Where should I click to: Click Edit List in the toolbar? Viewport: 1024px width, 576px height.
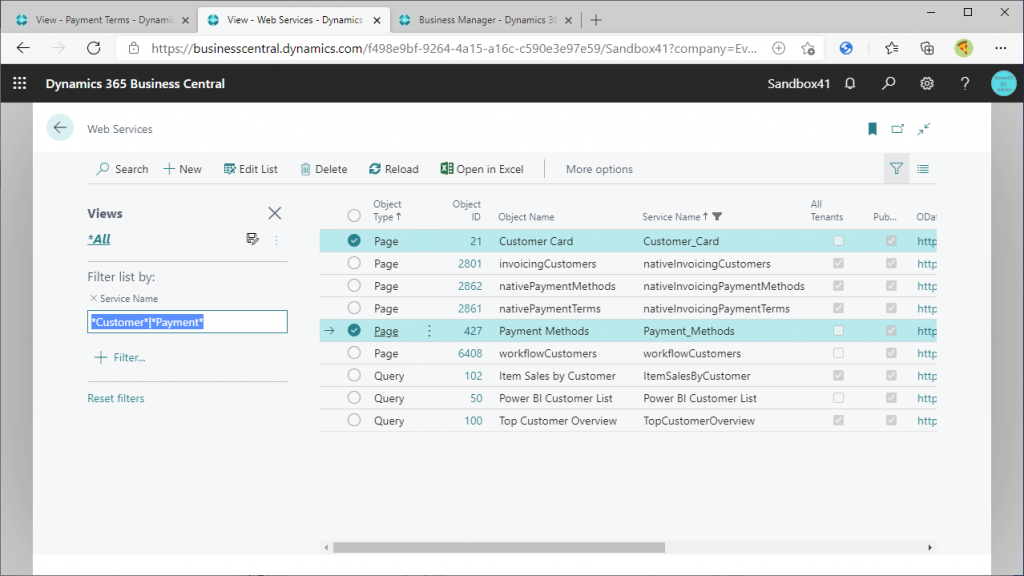251,169
